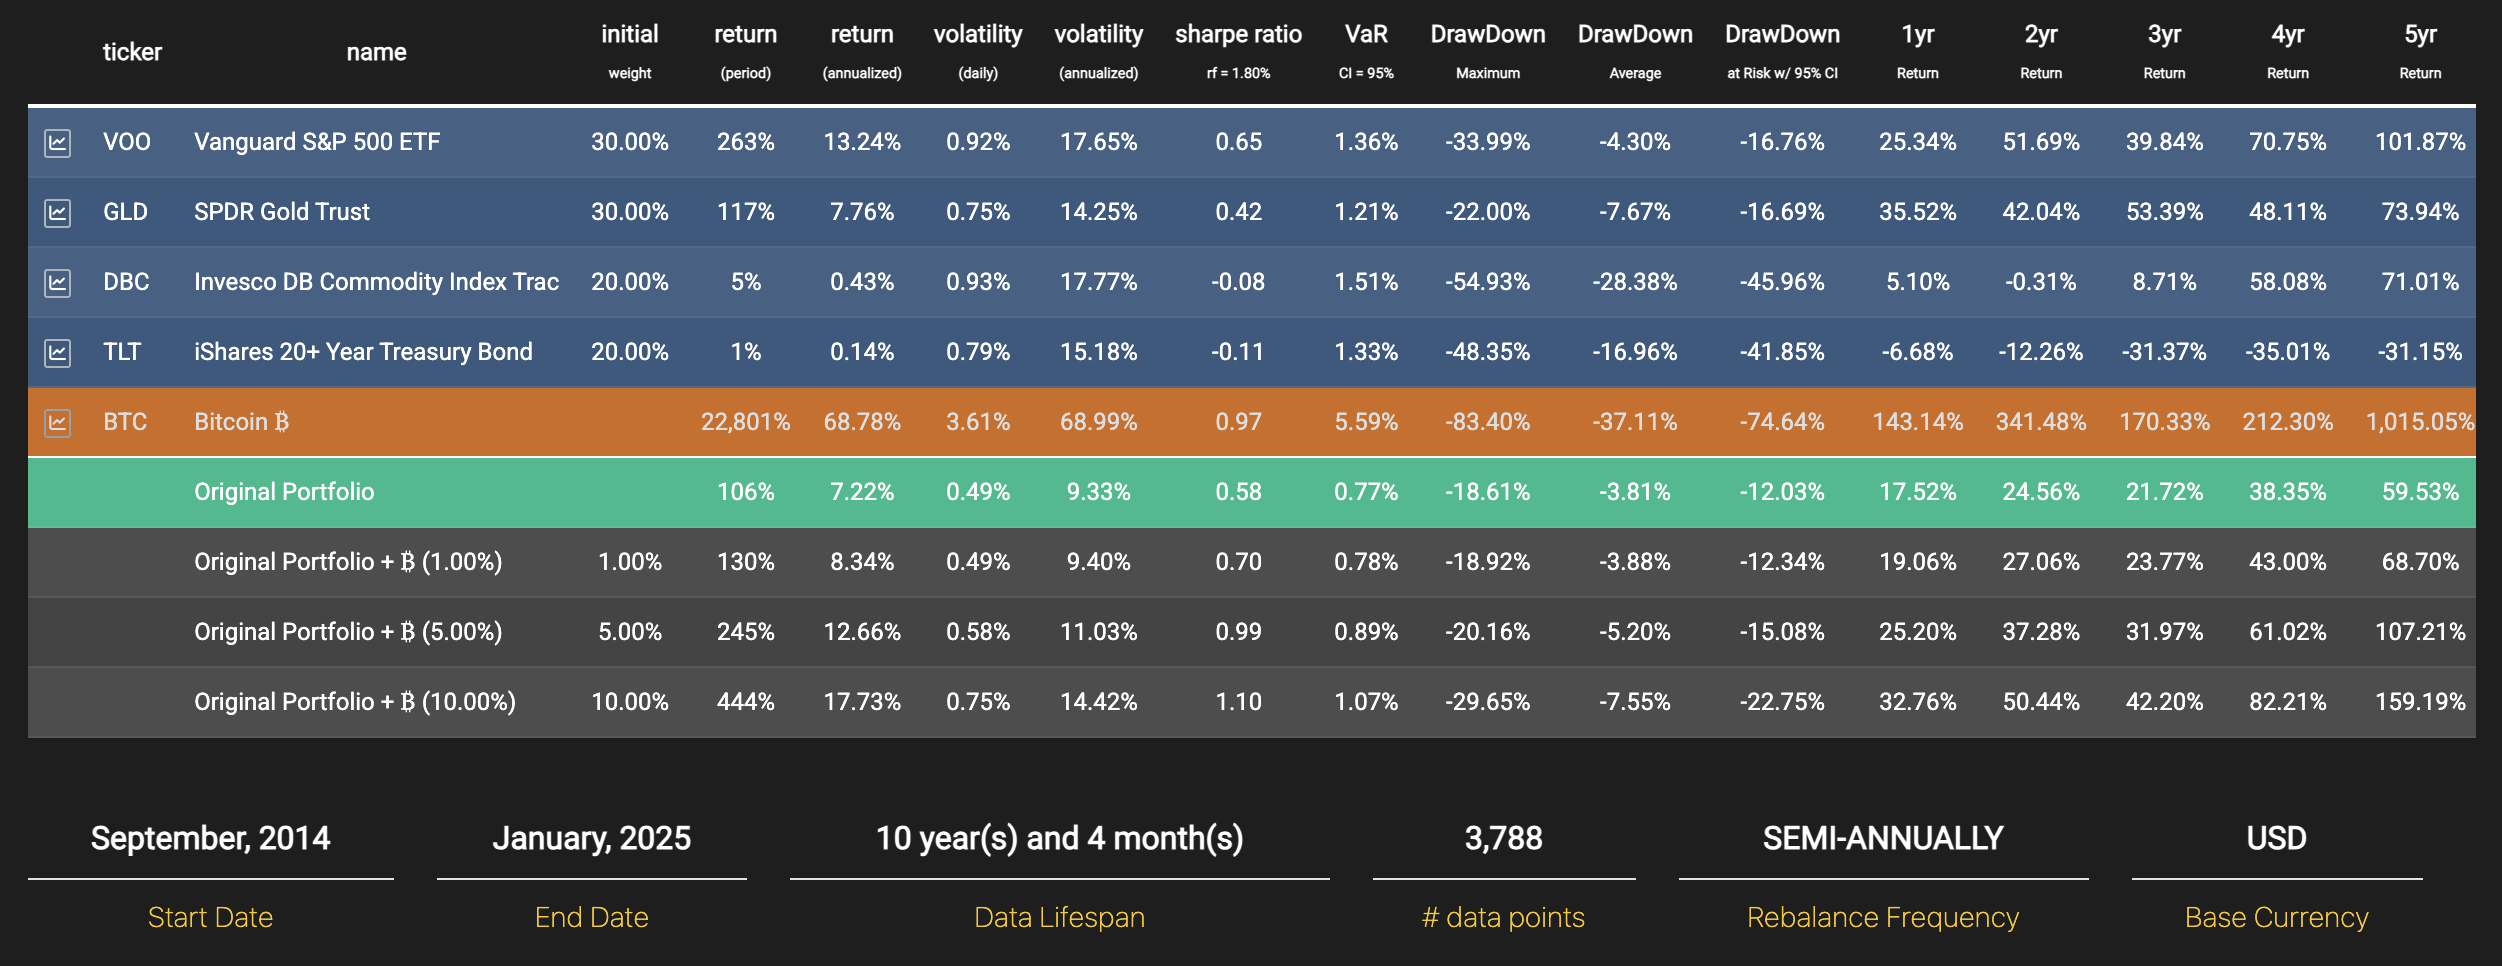The width and height of the screenshot is (2502, 966).
Task: Sort by the ticker column header
Action: click(132, 52)
